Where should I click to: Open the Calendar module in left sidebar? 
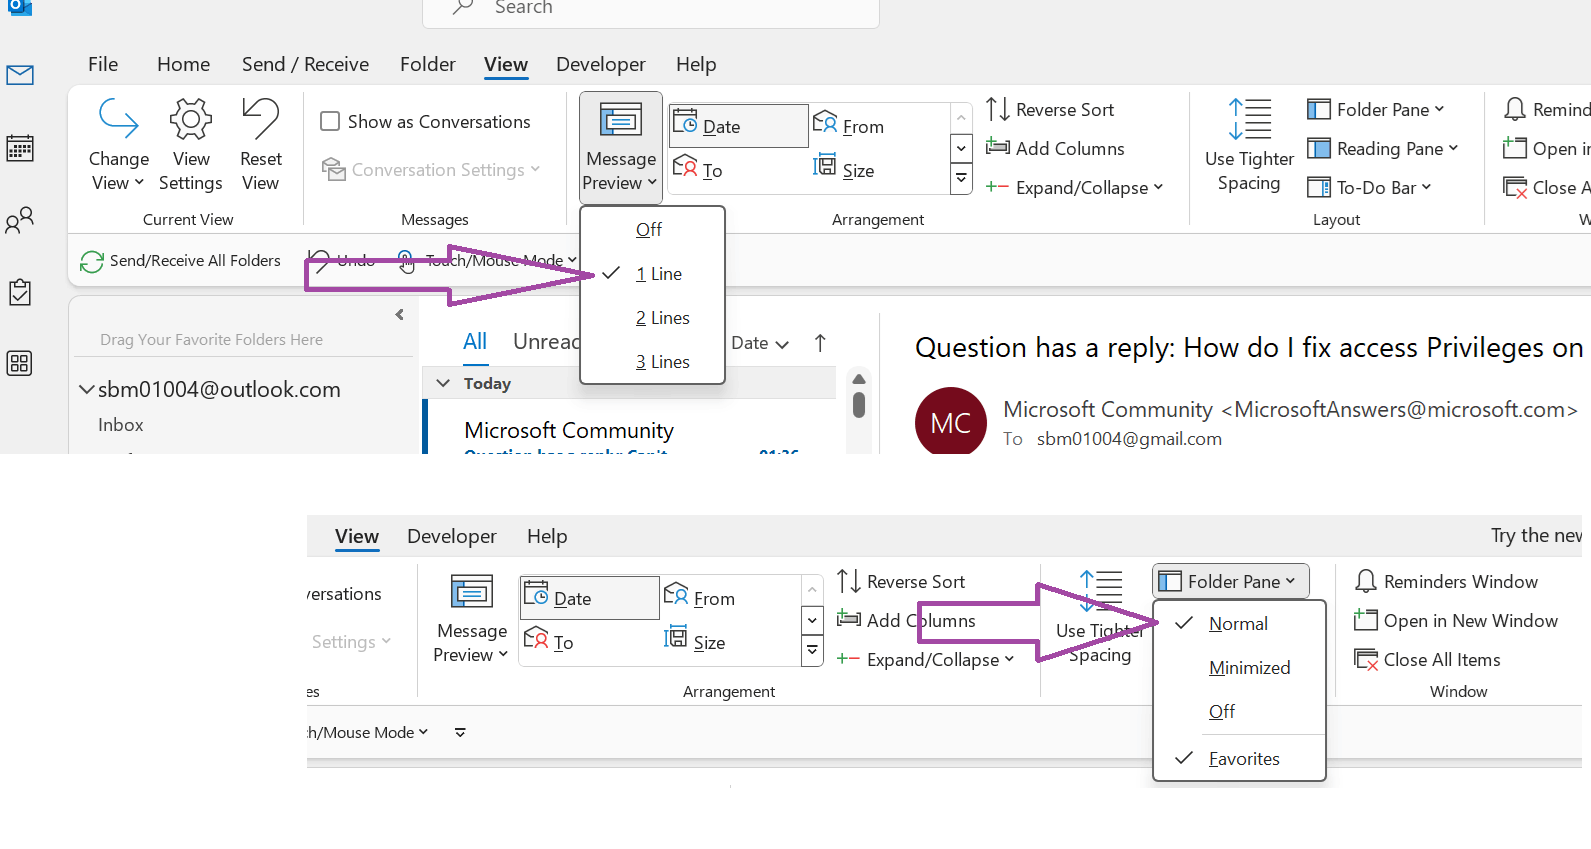(x=20, y=148)
